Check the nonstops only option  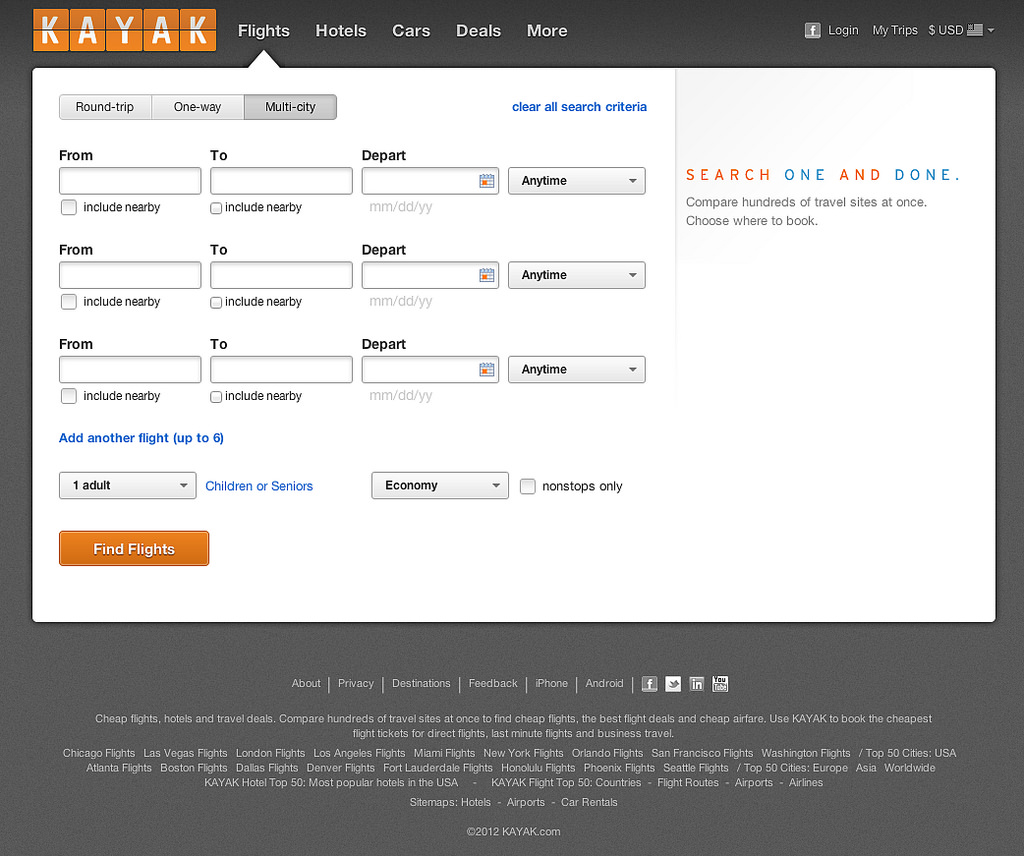point(527,486)
